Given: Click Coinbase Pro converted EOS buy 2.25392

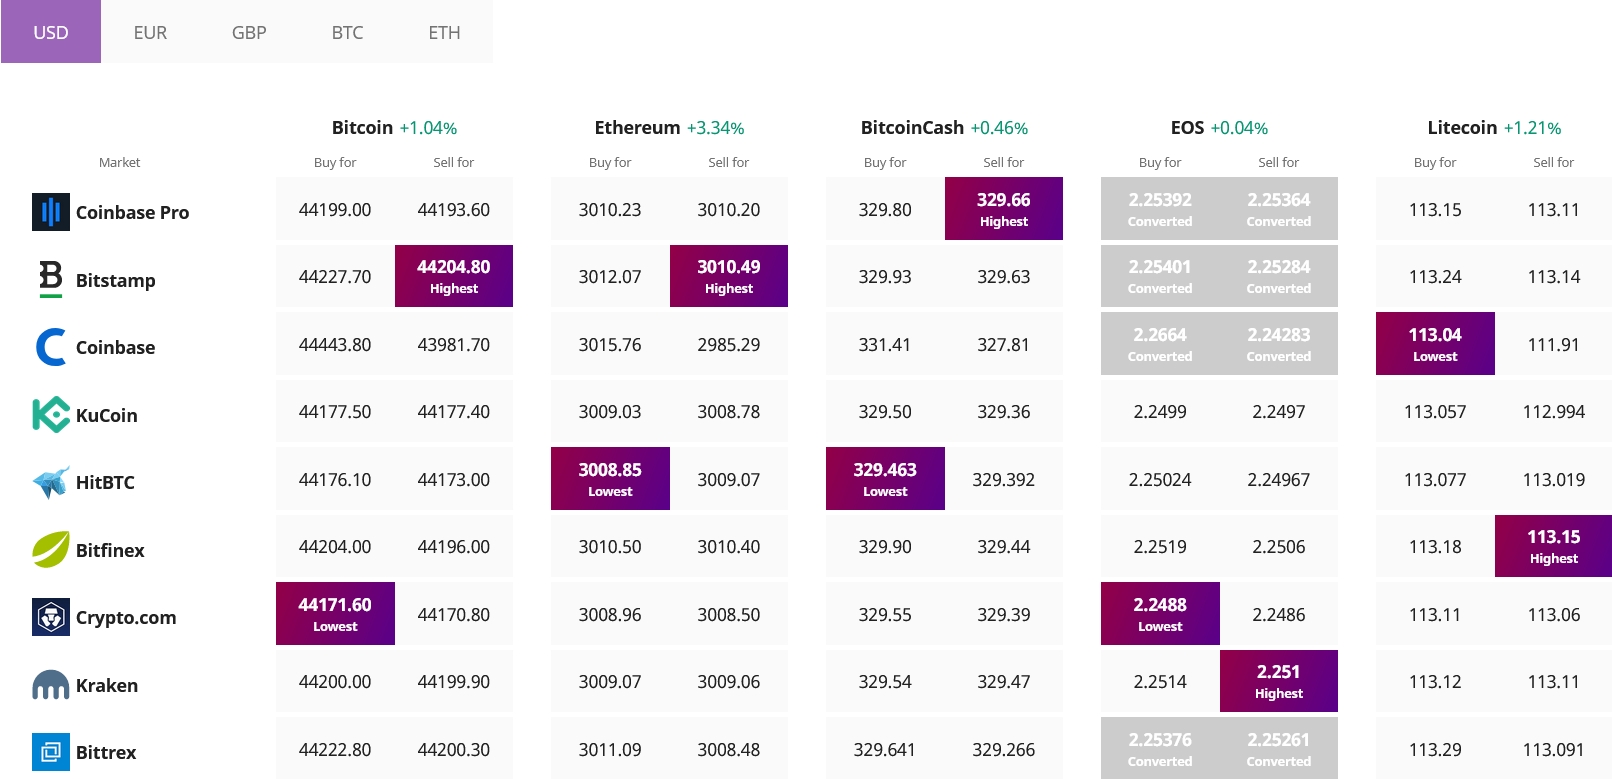Looking at the screenshot, I should pyautogui.click(x=1160, y=208).
